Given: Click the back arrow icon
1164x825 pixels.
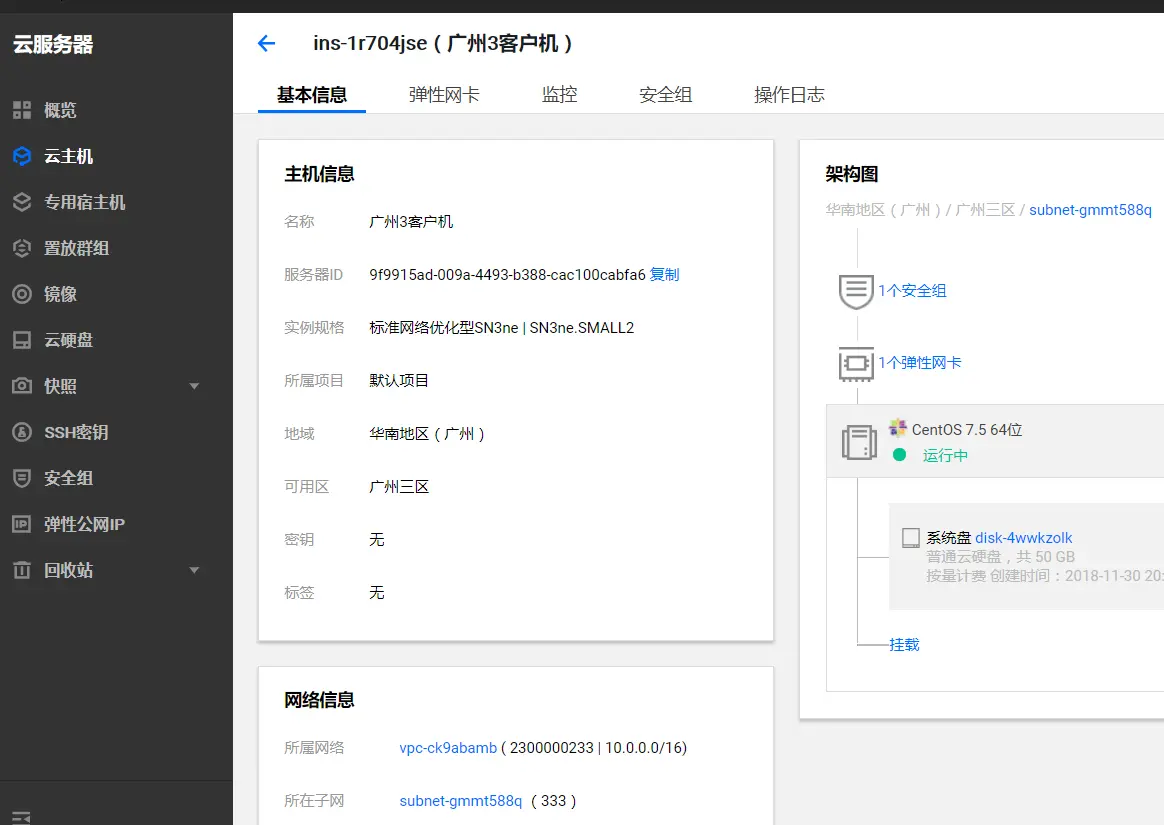Looking at the screenshot, I should tap(266, 43).
